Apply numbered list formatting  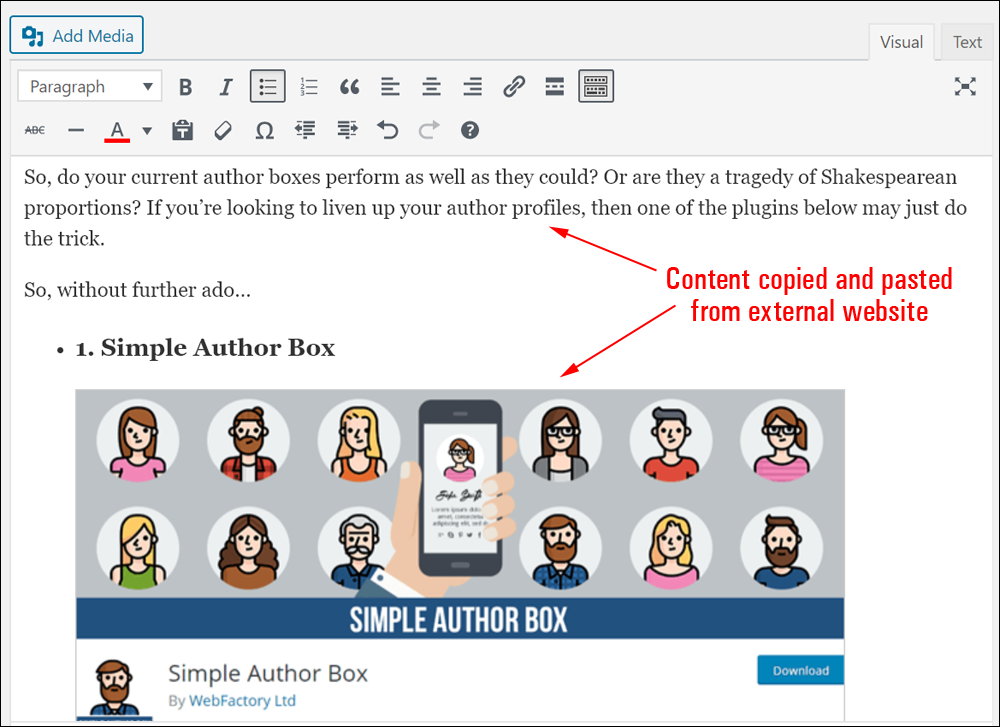click(x=309, y=86)
